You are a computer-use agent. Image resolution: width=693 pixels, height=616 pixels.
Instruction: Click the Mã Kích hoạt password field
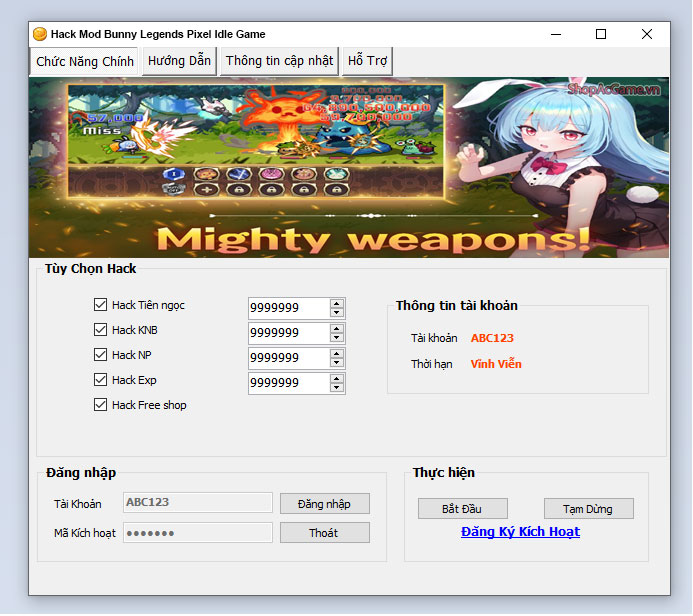(x=198, y=533)
